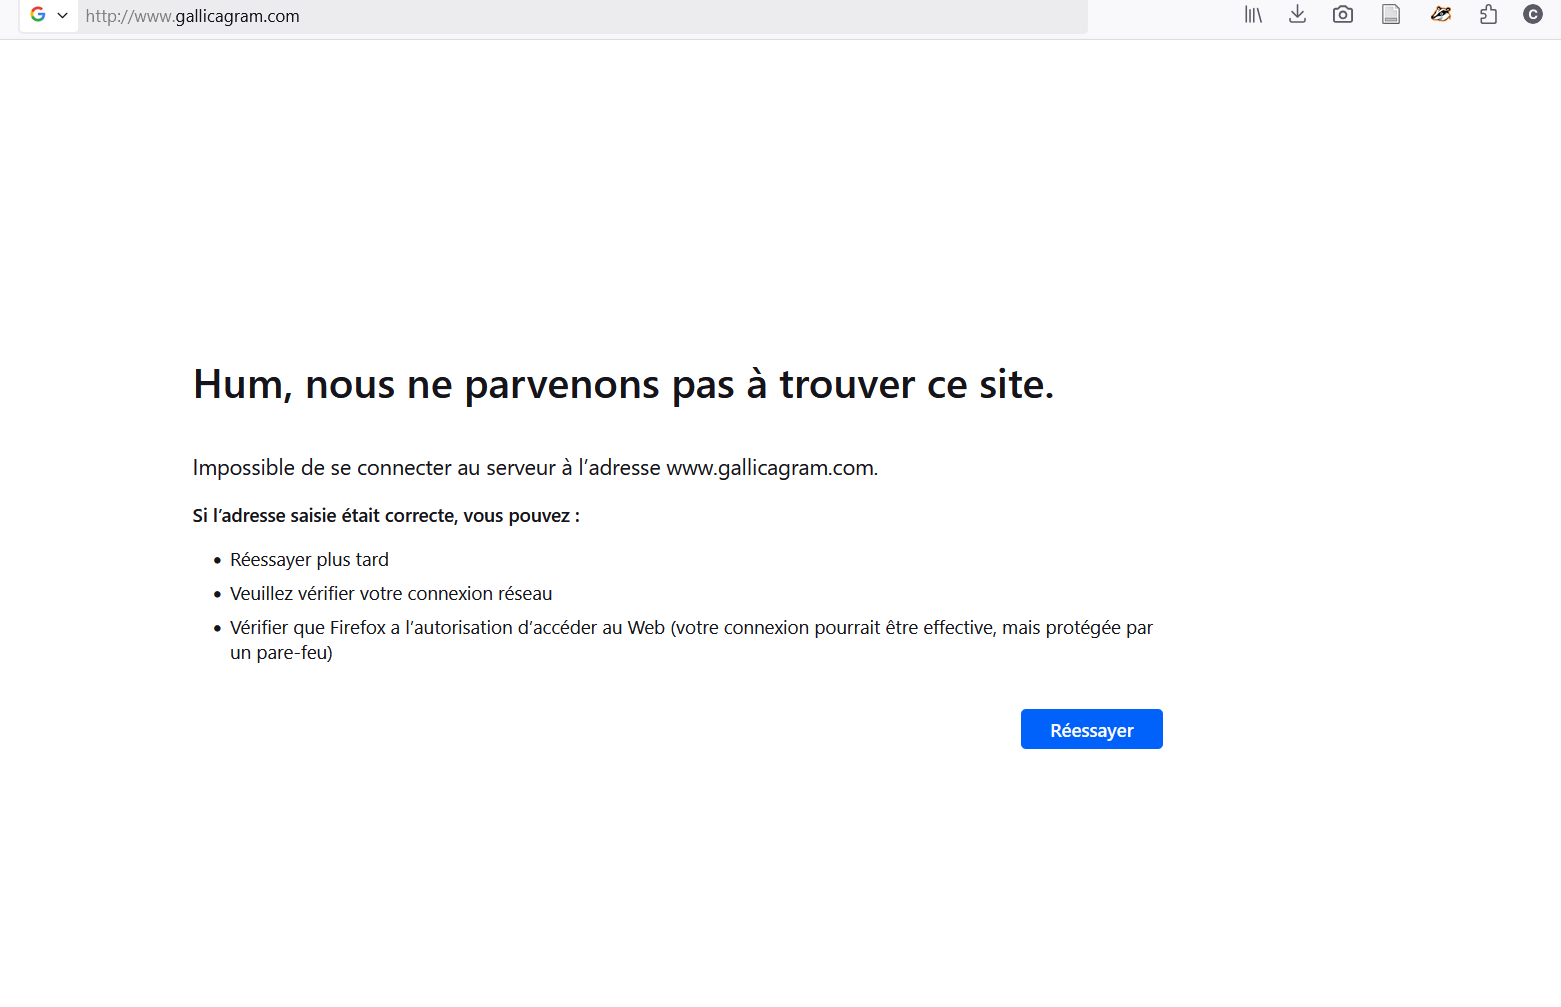The height and width of the screenshot is (1007, 1561).
Task: Click the gray document page toolbar icon
Action: (x=1391, y=15)
